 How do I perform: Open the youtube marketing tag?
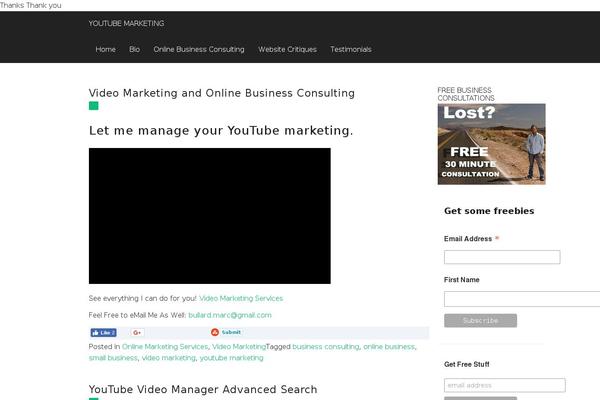coord(232,358)
